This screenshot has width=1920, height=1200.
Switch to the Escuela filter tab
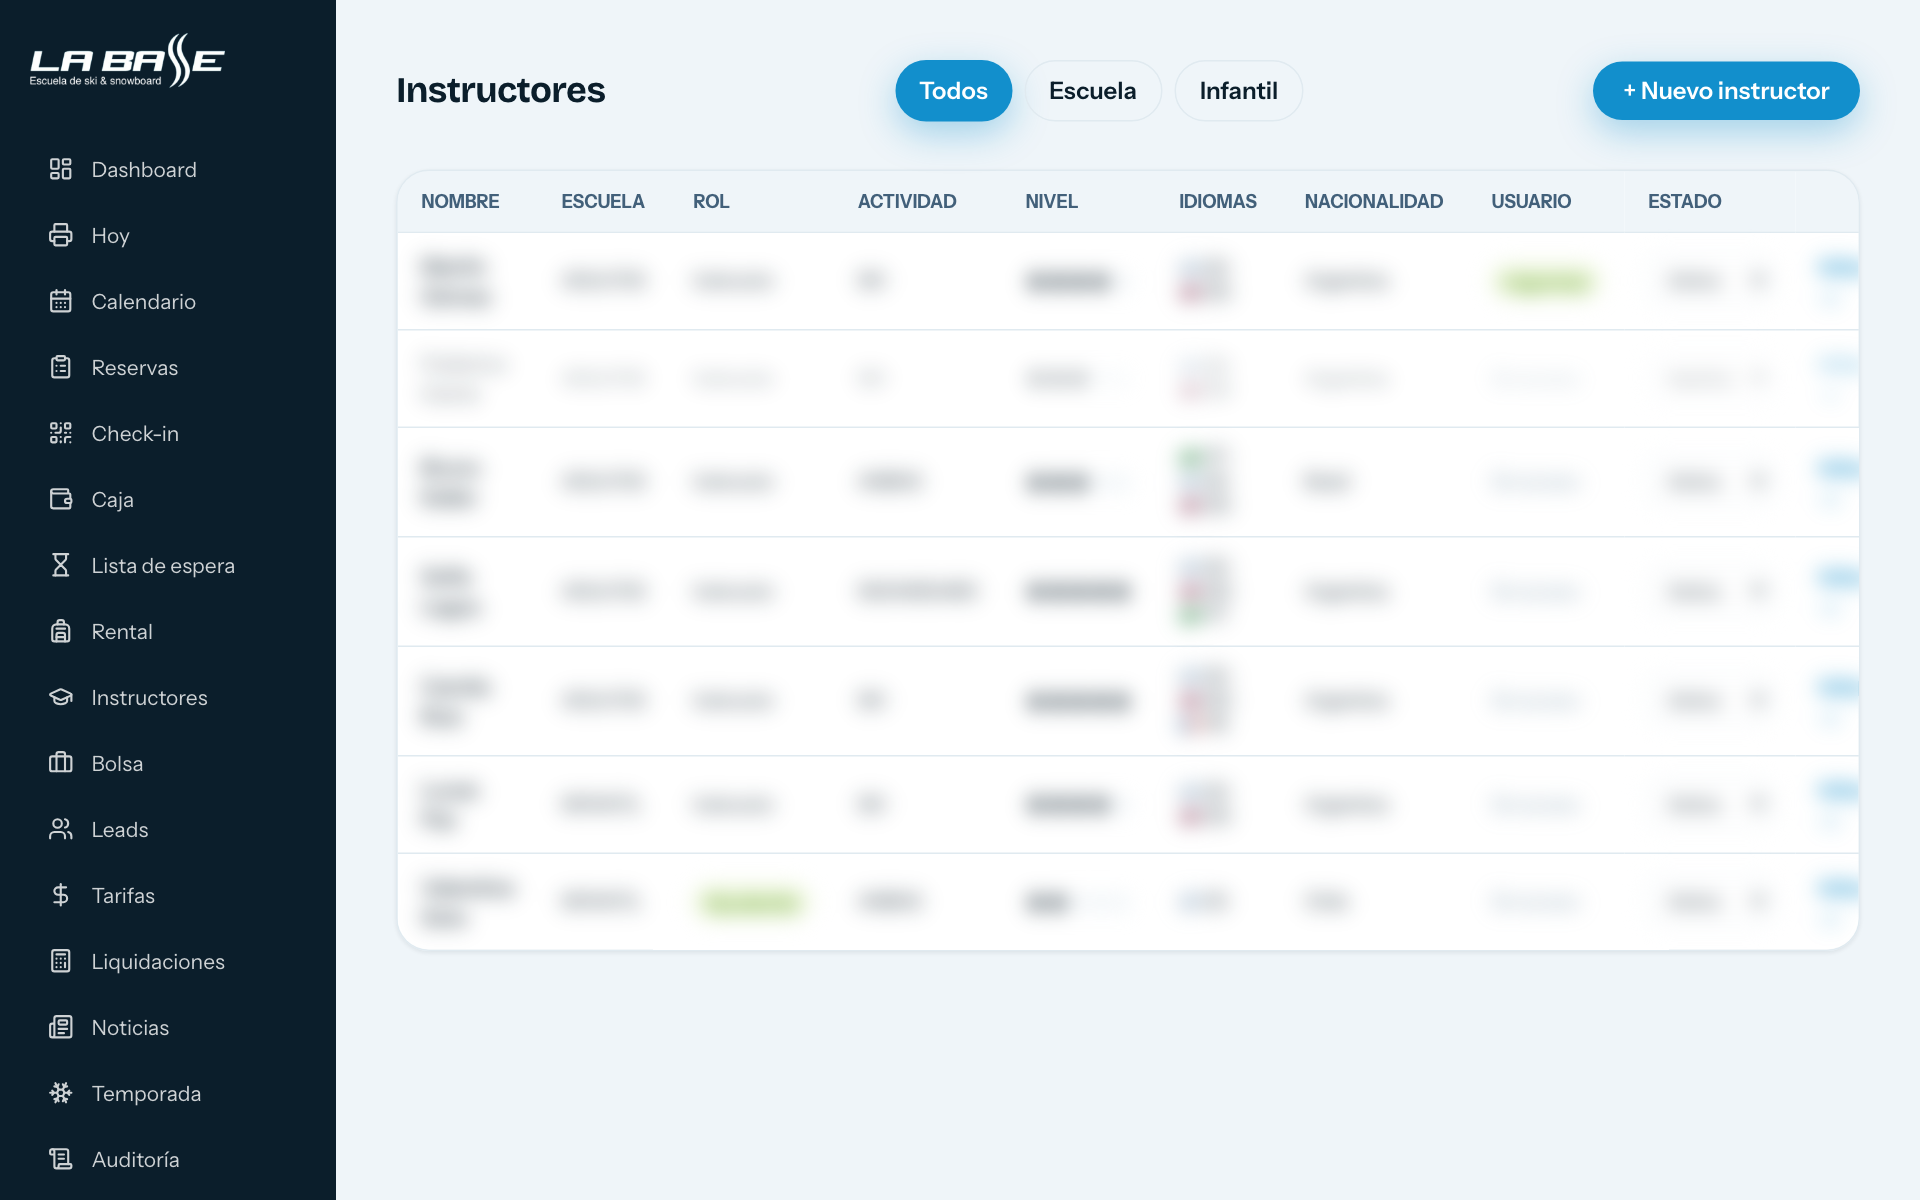[x=1092, y=91]
